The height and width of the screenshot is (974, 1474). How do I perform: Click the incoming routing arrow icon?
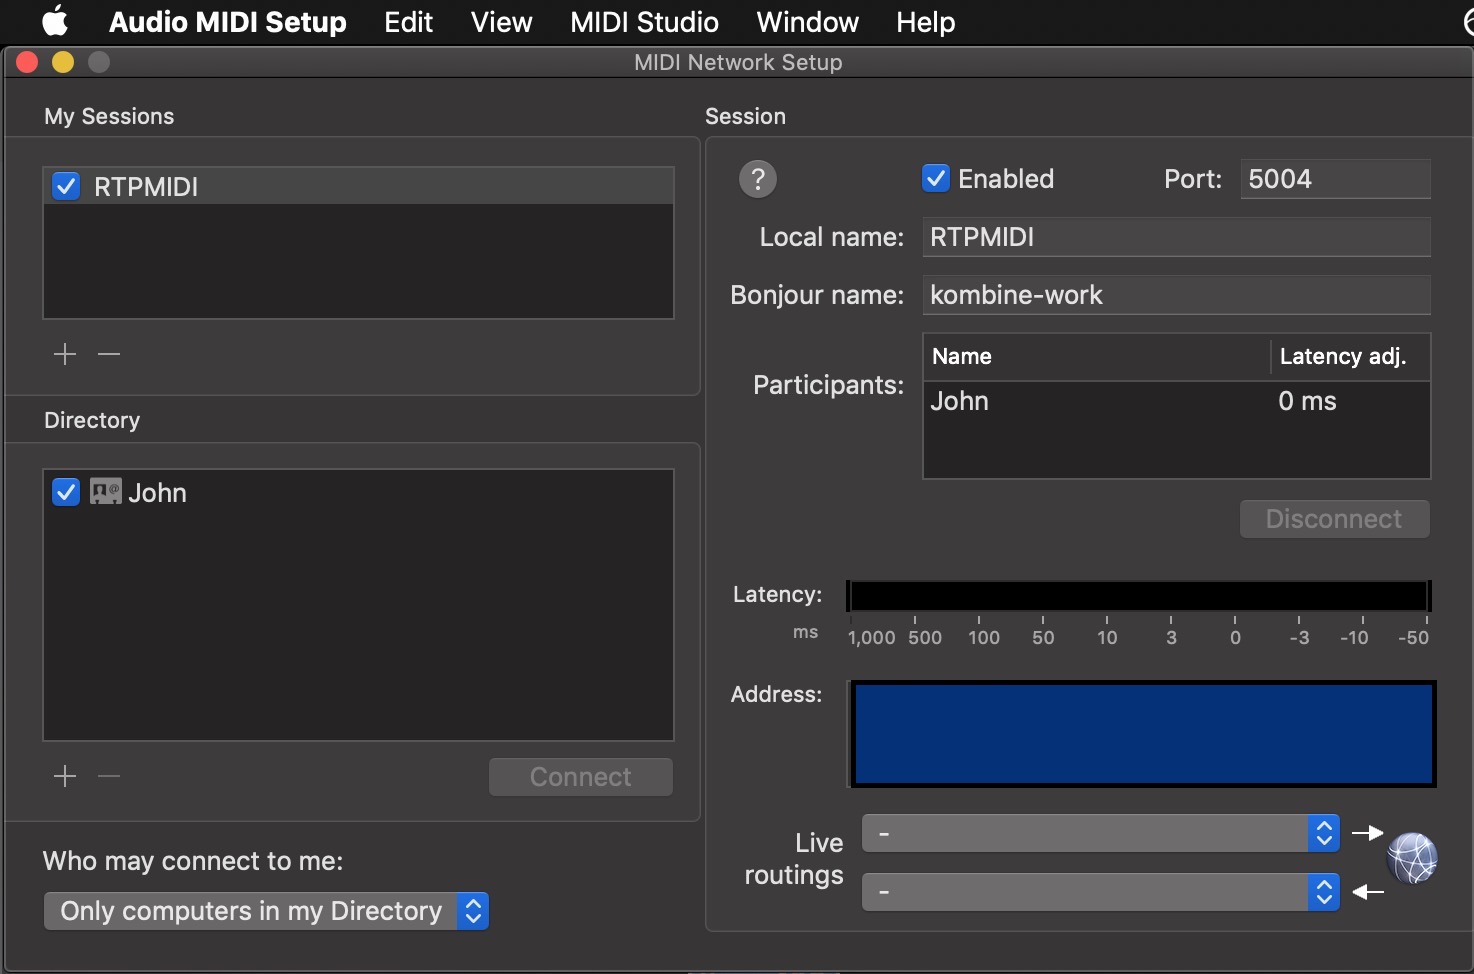click(1367, 892)
